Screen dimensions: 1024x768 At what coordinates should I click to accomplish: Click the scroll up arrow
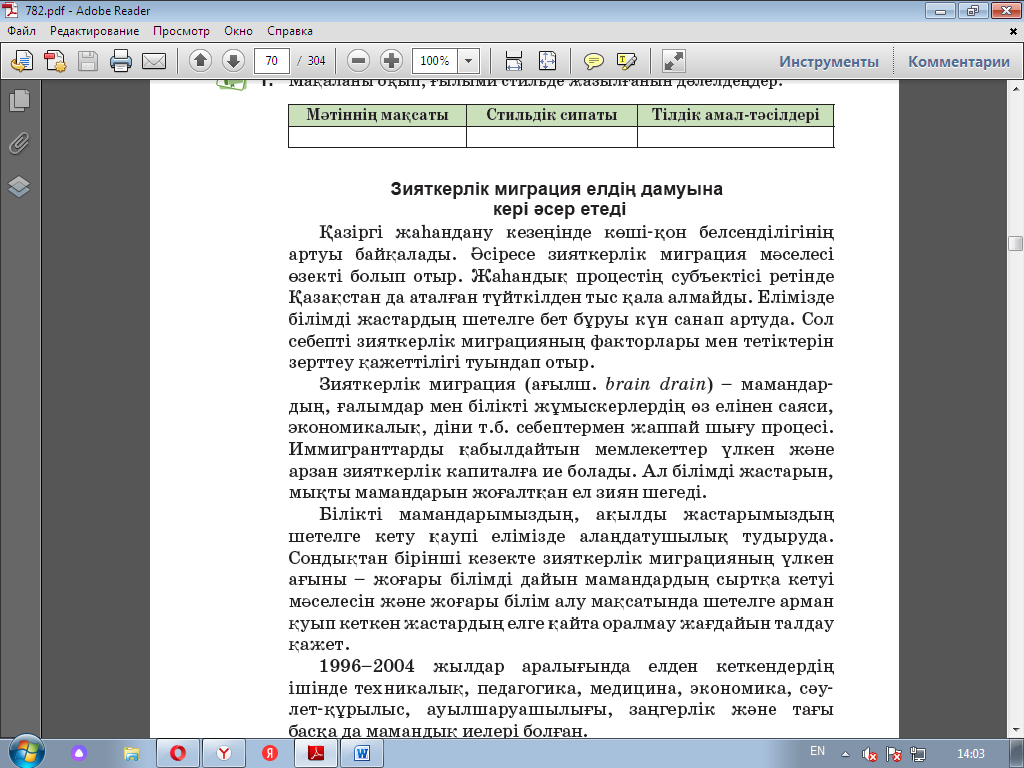pos(1016,88)
